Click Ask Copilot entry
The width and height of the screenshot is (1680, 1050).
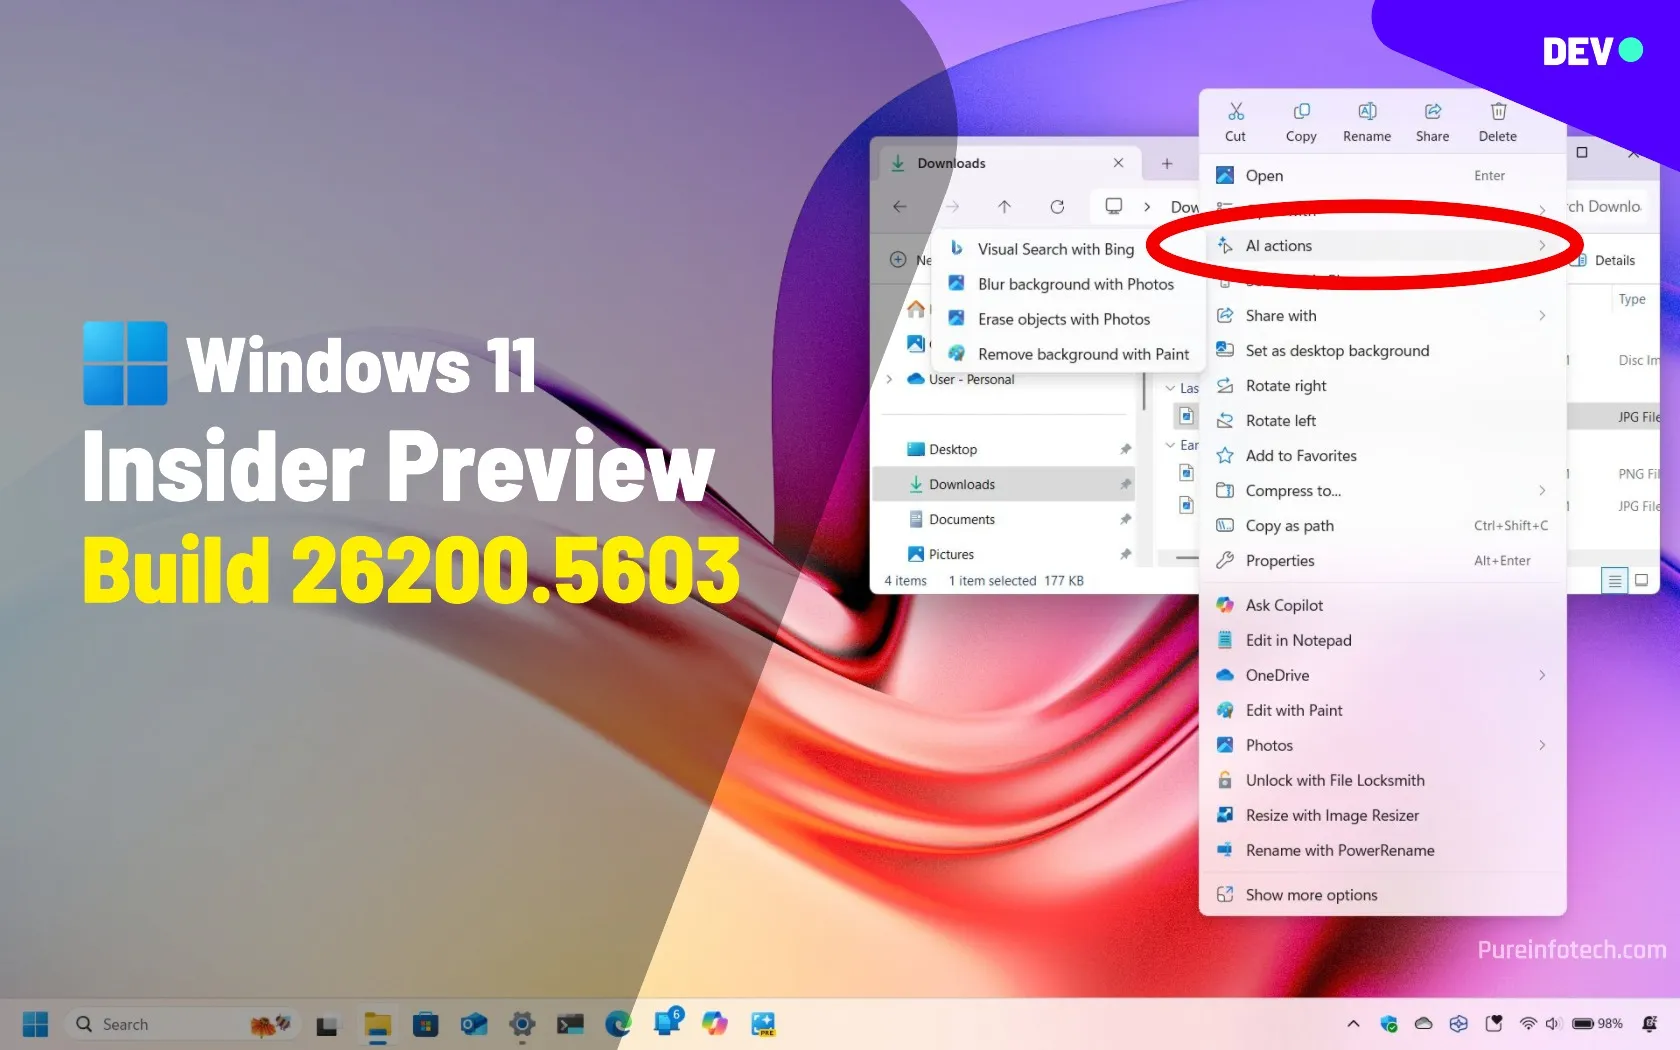click(1382, 605)
